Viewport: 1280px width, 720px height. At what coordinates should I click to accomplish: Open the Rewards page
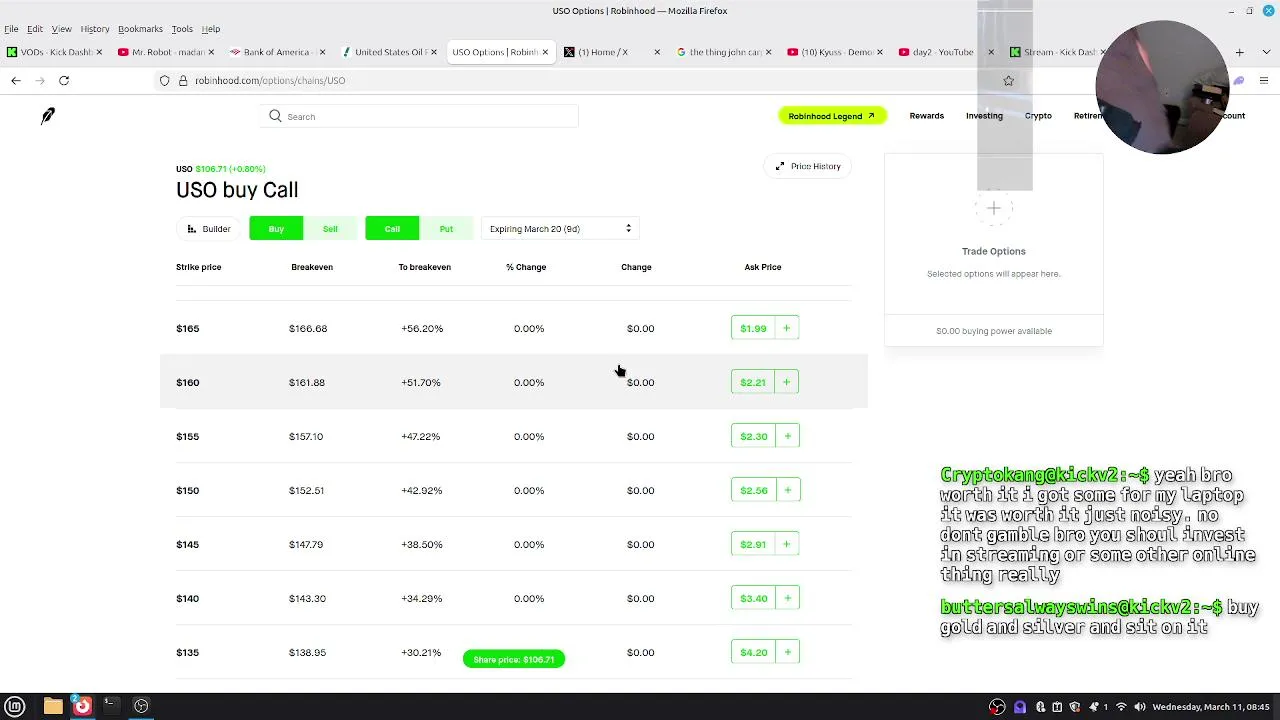coord(926,116)
